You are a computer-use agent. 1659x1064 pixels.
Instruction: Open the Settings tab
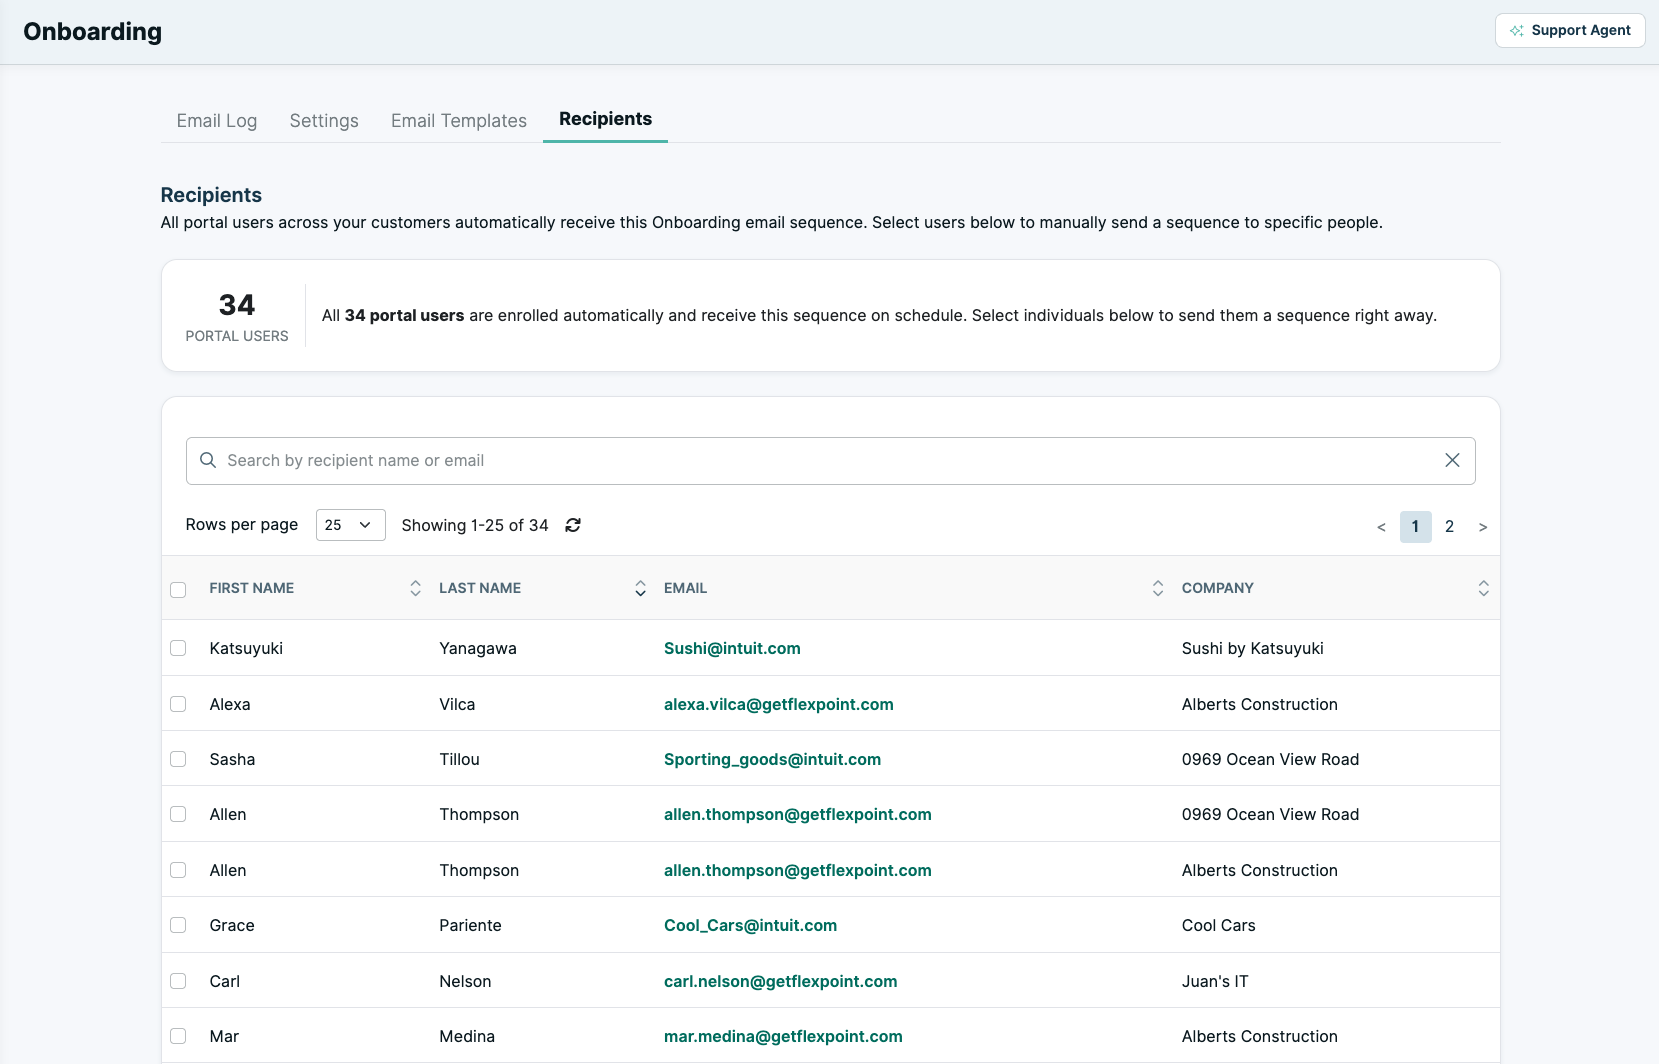click(324, 120)
